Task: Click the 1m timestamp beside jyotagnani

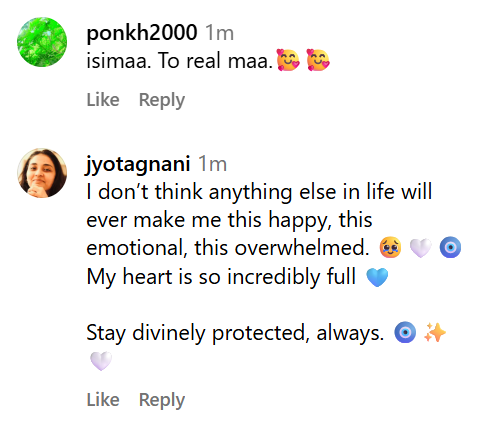Action: point(212,164)
